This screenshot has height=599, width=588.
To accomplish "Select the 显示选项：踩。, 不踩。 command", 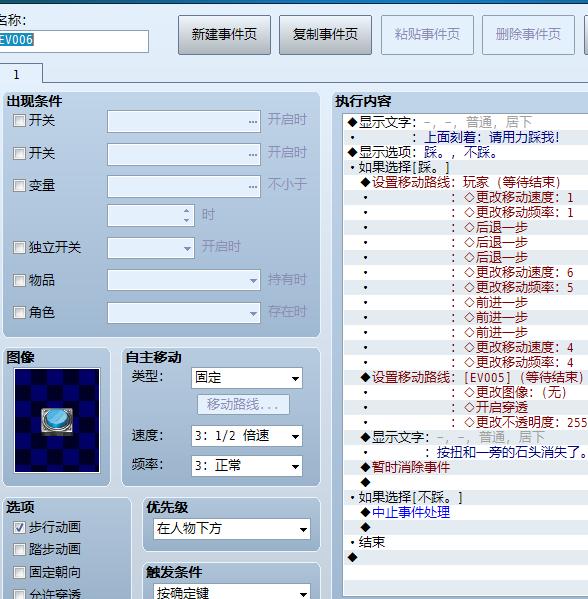I will click(465, 152).
